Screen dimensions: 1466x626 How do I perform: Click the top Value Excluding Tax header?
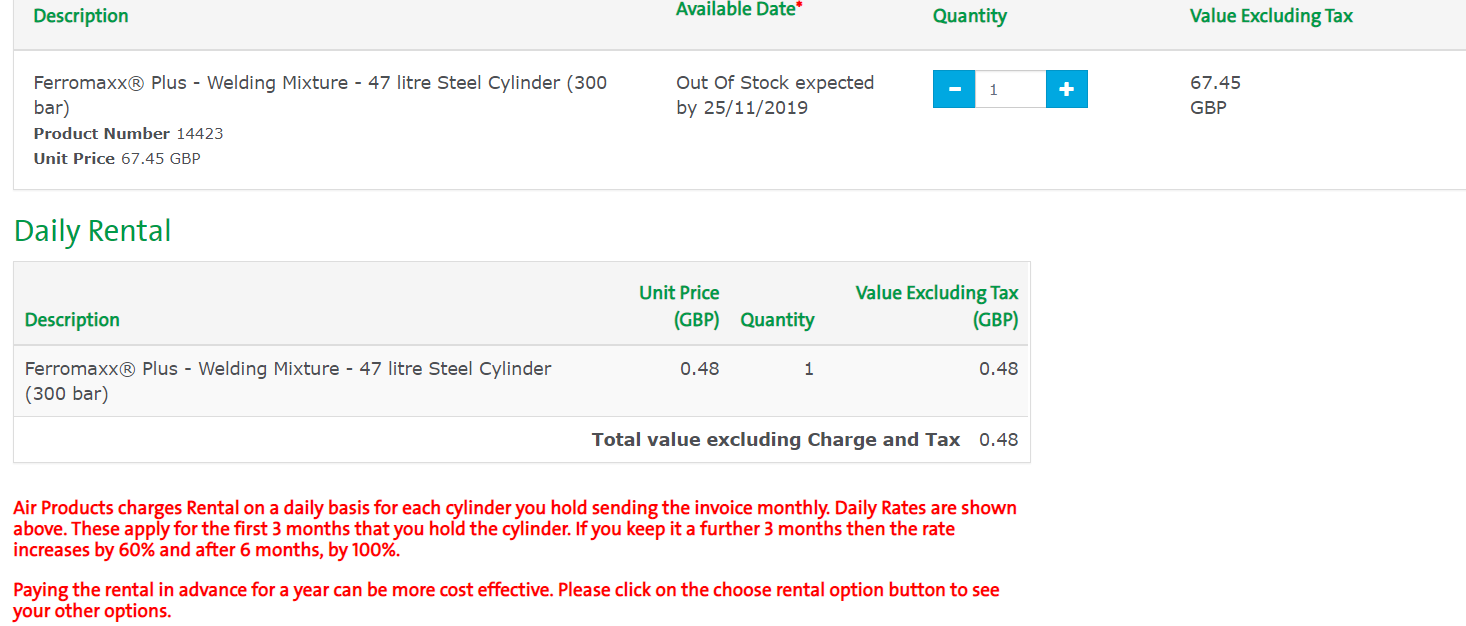click(1271, 16)
